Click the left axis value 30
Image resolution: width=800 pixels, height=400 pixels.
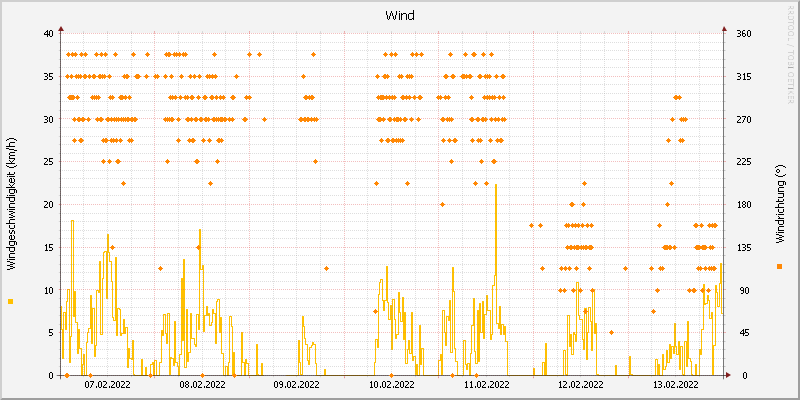48,119
